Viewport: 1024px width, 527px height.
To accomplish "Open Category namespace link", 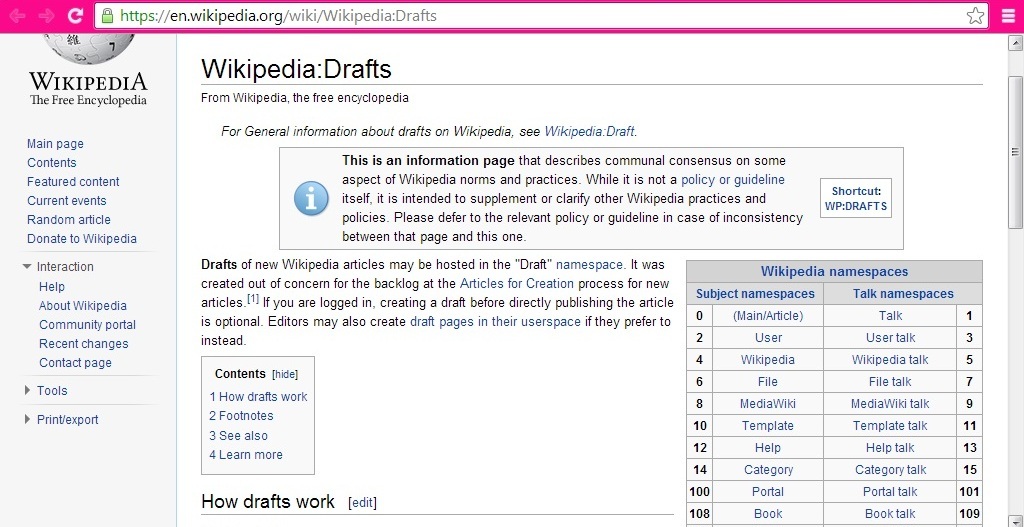I will pos(769,470).
